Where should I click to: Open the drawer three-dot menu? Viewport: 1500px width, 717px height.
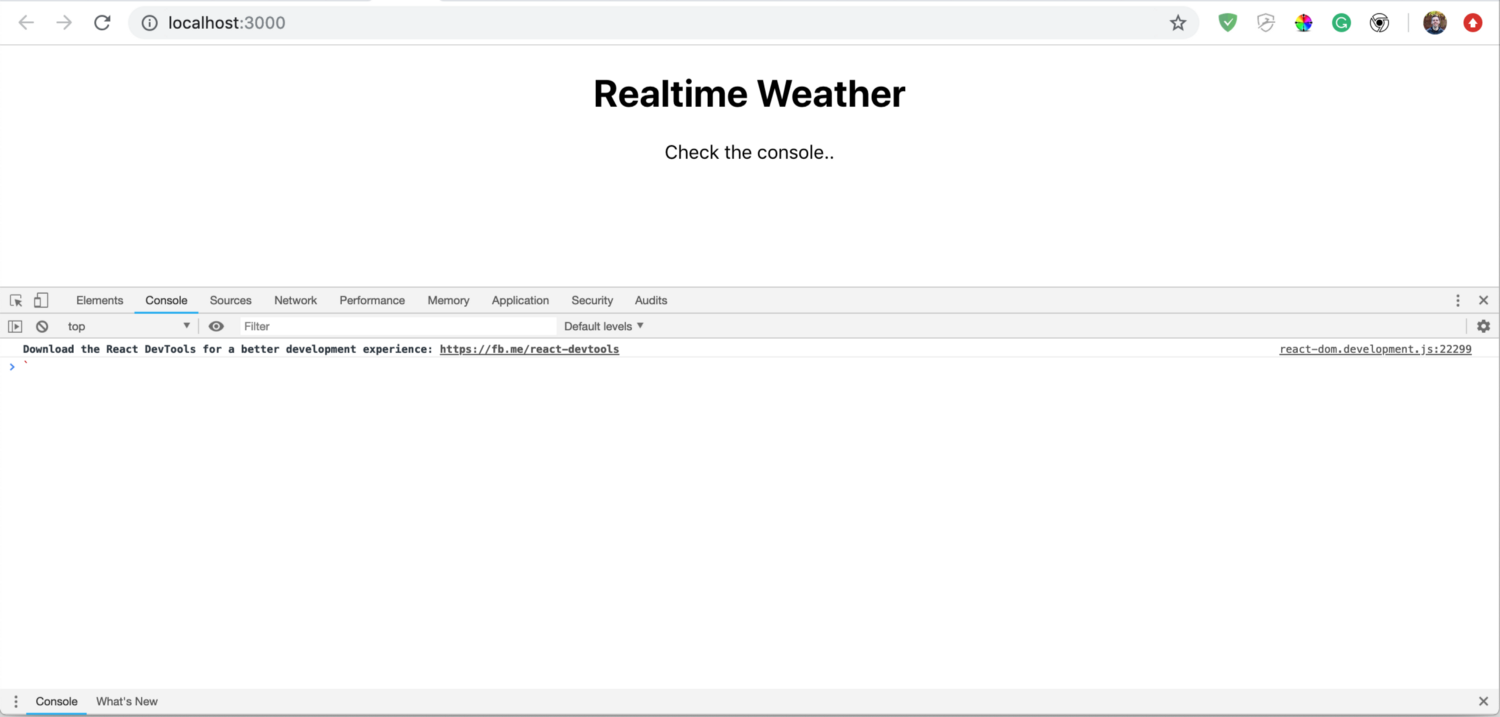pos(15,701)
